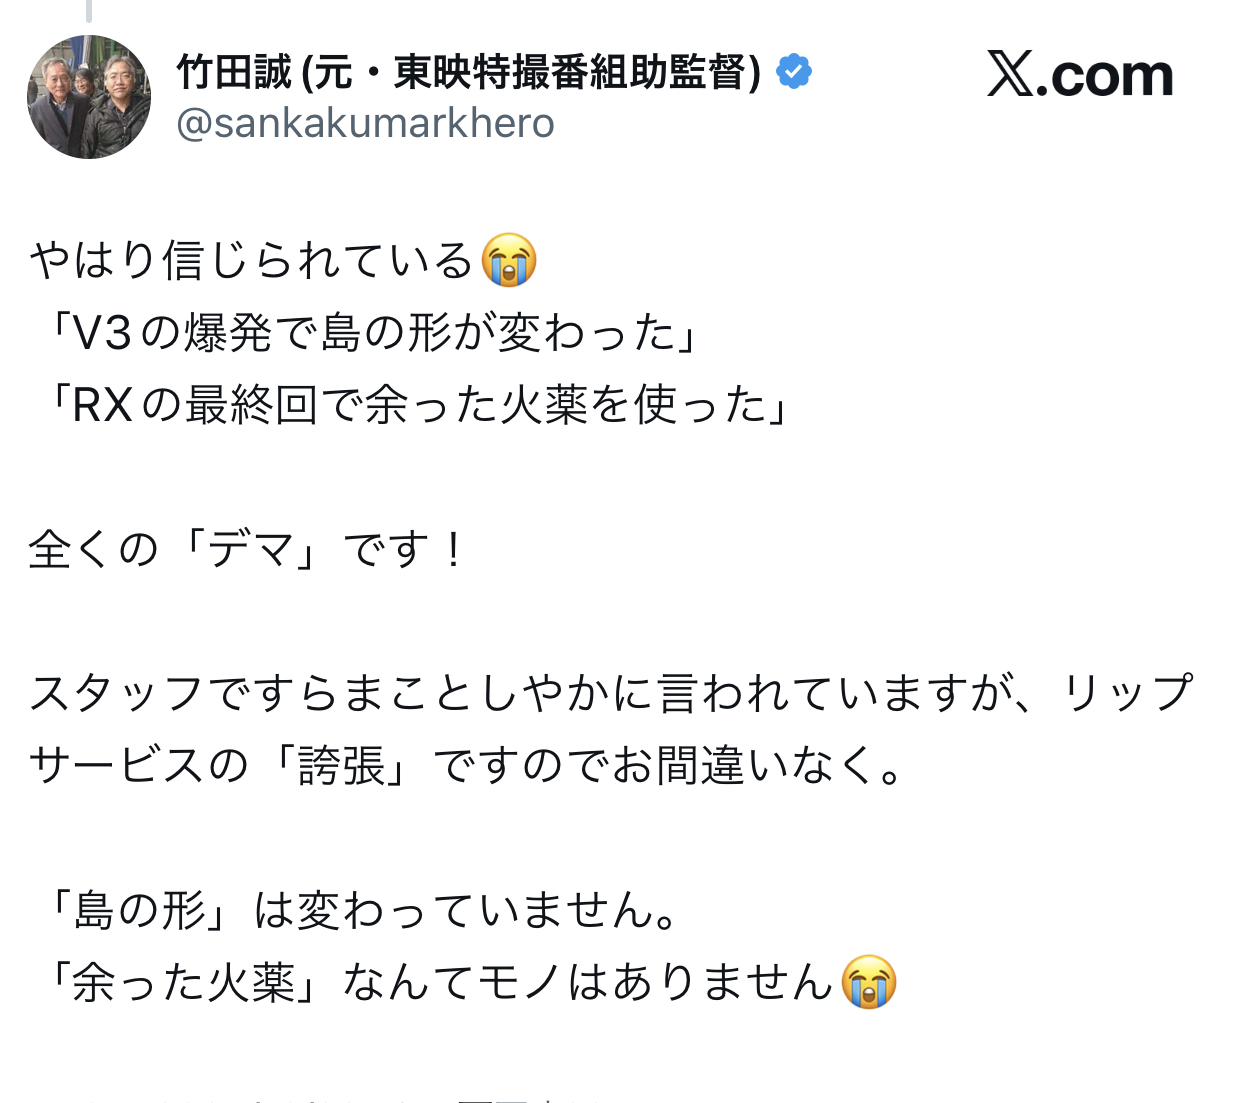Click the X logo glyph in X.com
This screenshot has height=1103, width=1242.
tap(1010, 74)
